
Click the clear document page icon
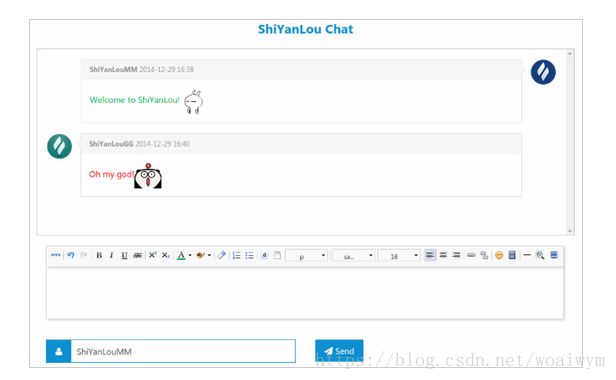click(277, 255)
